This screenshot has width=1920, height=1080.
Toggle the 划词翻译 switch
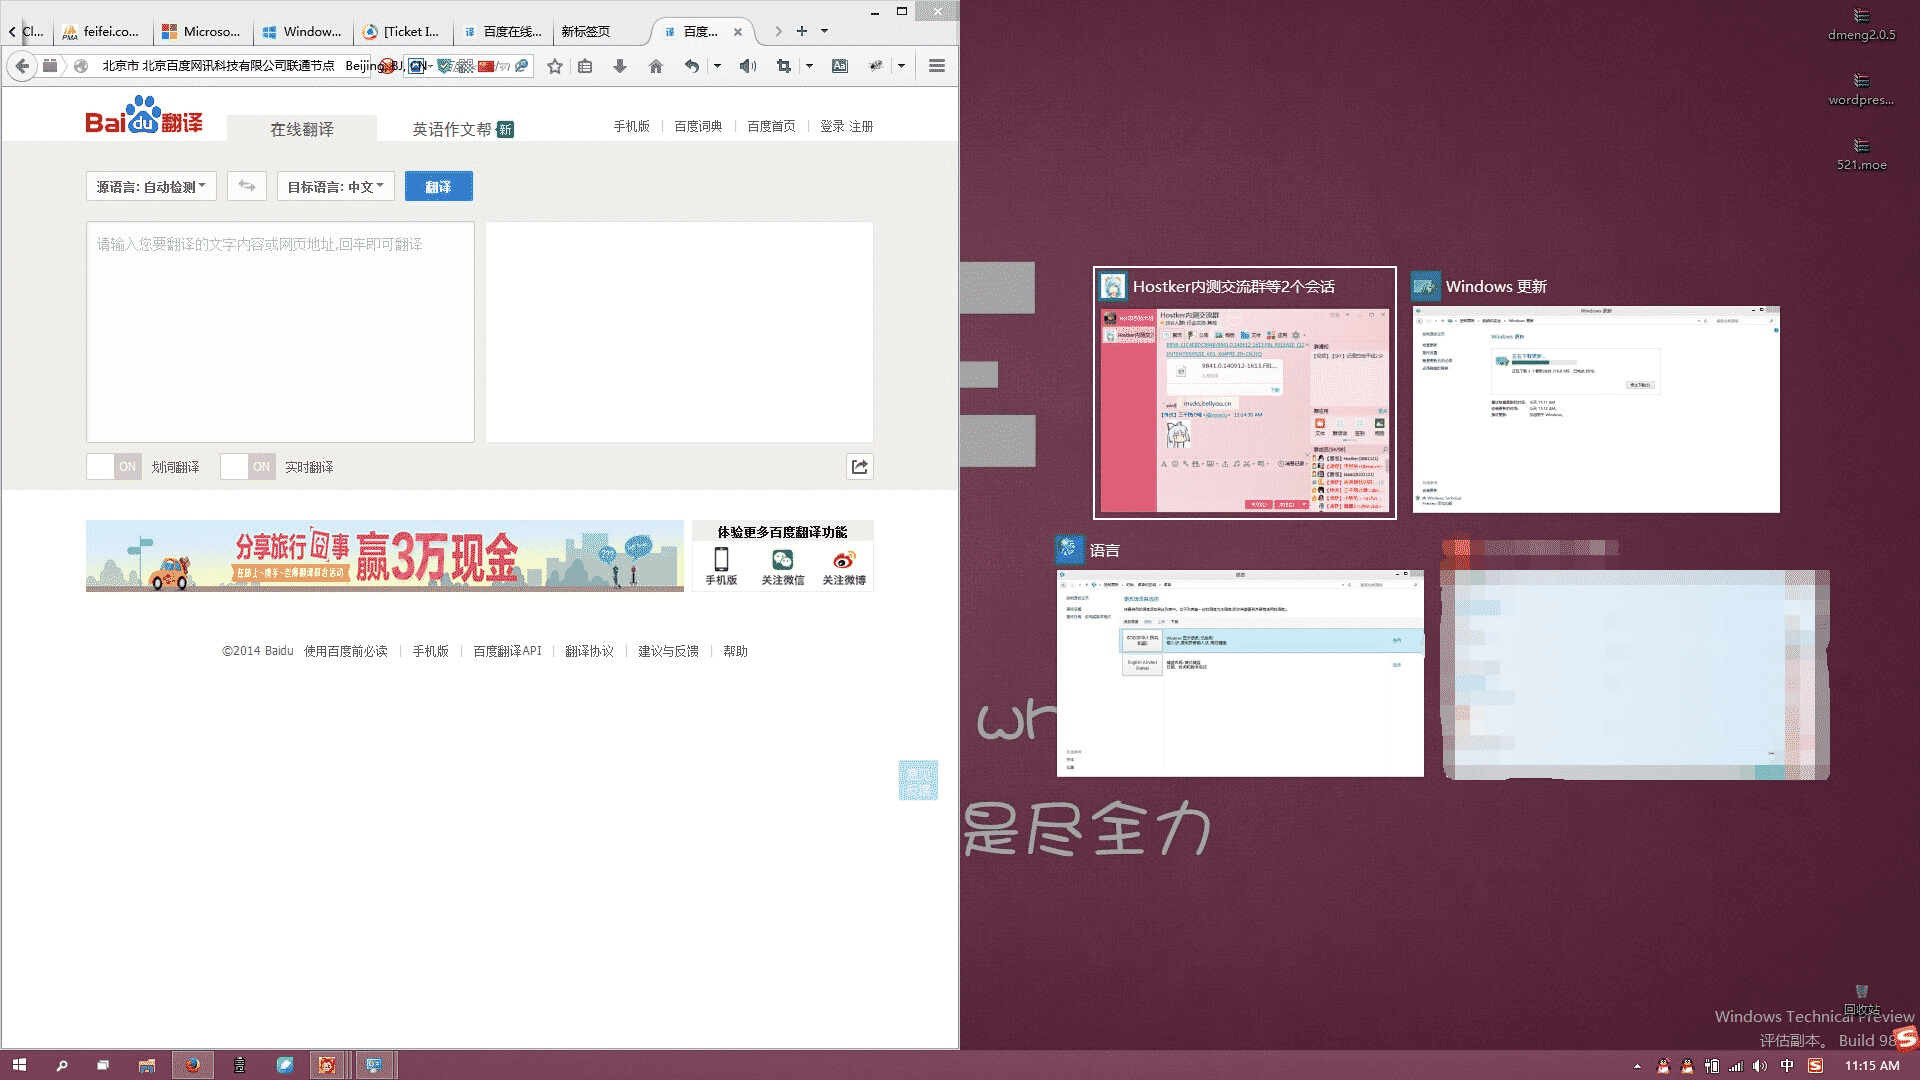point(114,467)
